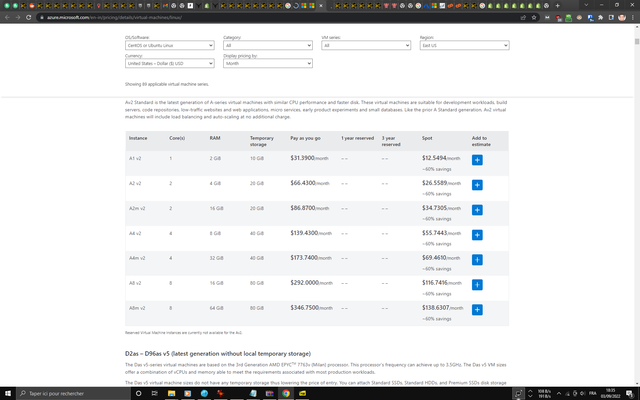640x400 pixels.
Task: Open the Chrome extensions puzzle menu
Action: 600,18
